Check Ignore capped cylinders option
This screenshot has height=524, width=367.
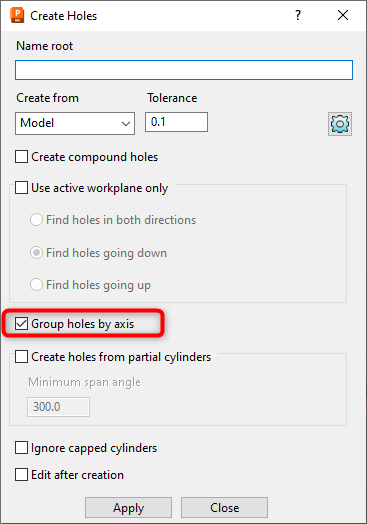coord(21,448)
